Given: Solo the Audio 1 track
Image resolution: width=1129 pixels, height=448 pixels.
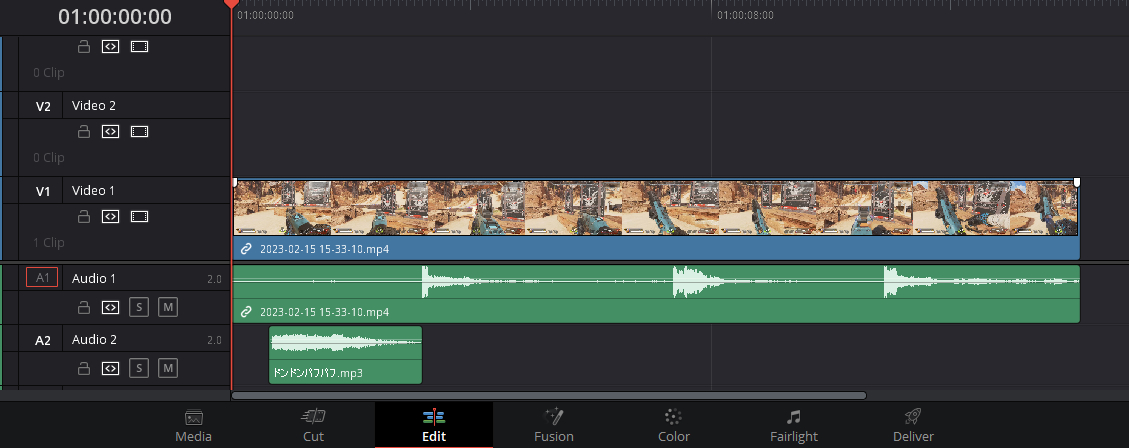Looking at the screenshot, I should pyautogui.click(x=139, y=308).
